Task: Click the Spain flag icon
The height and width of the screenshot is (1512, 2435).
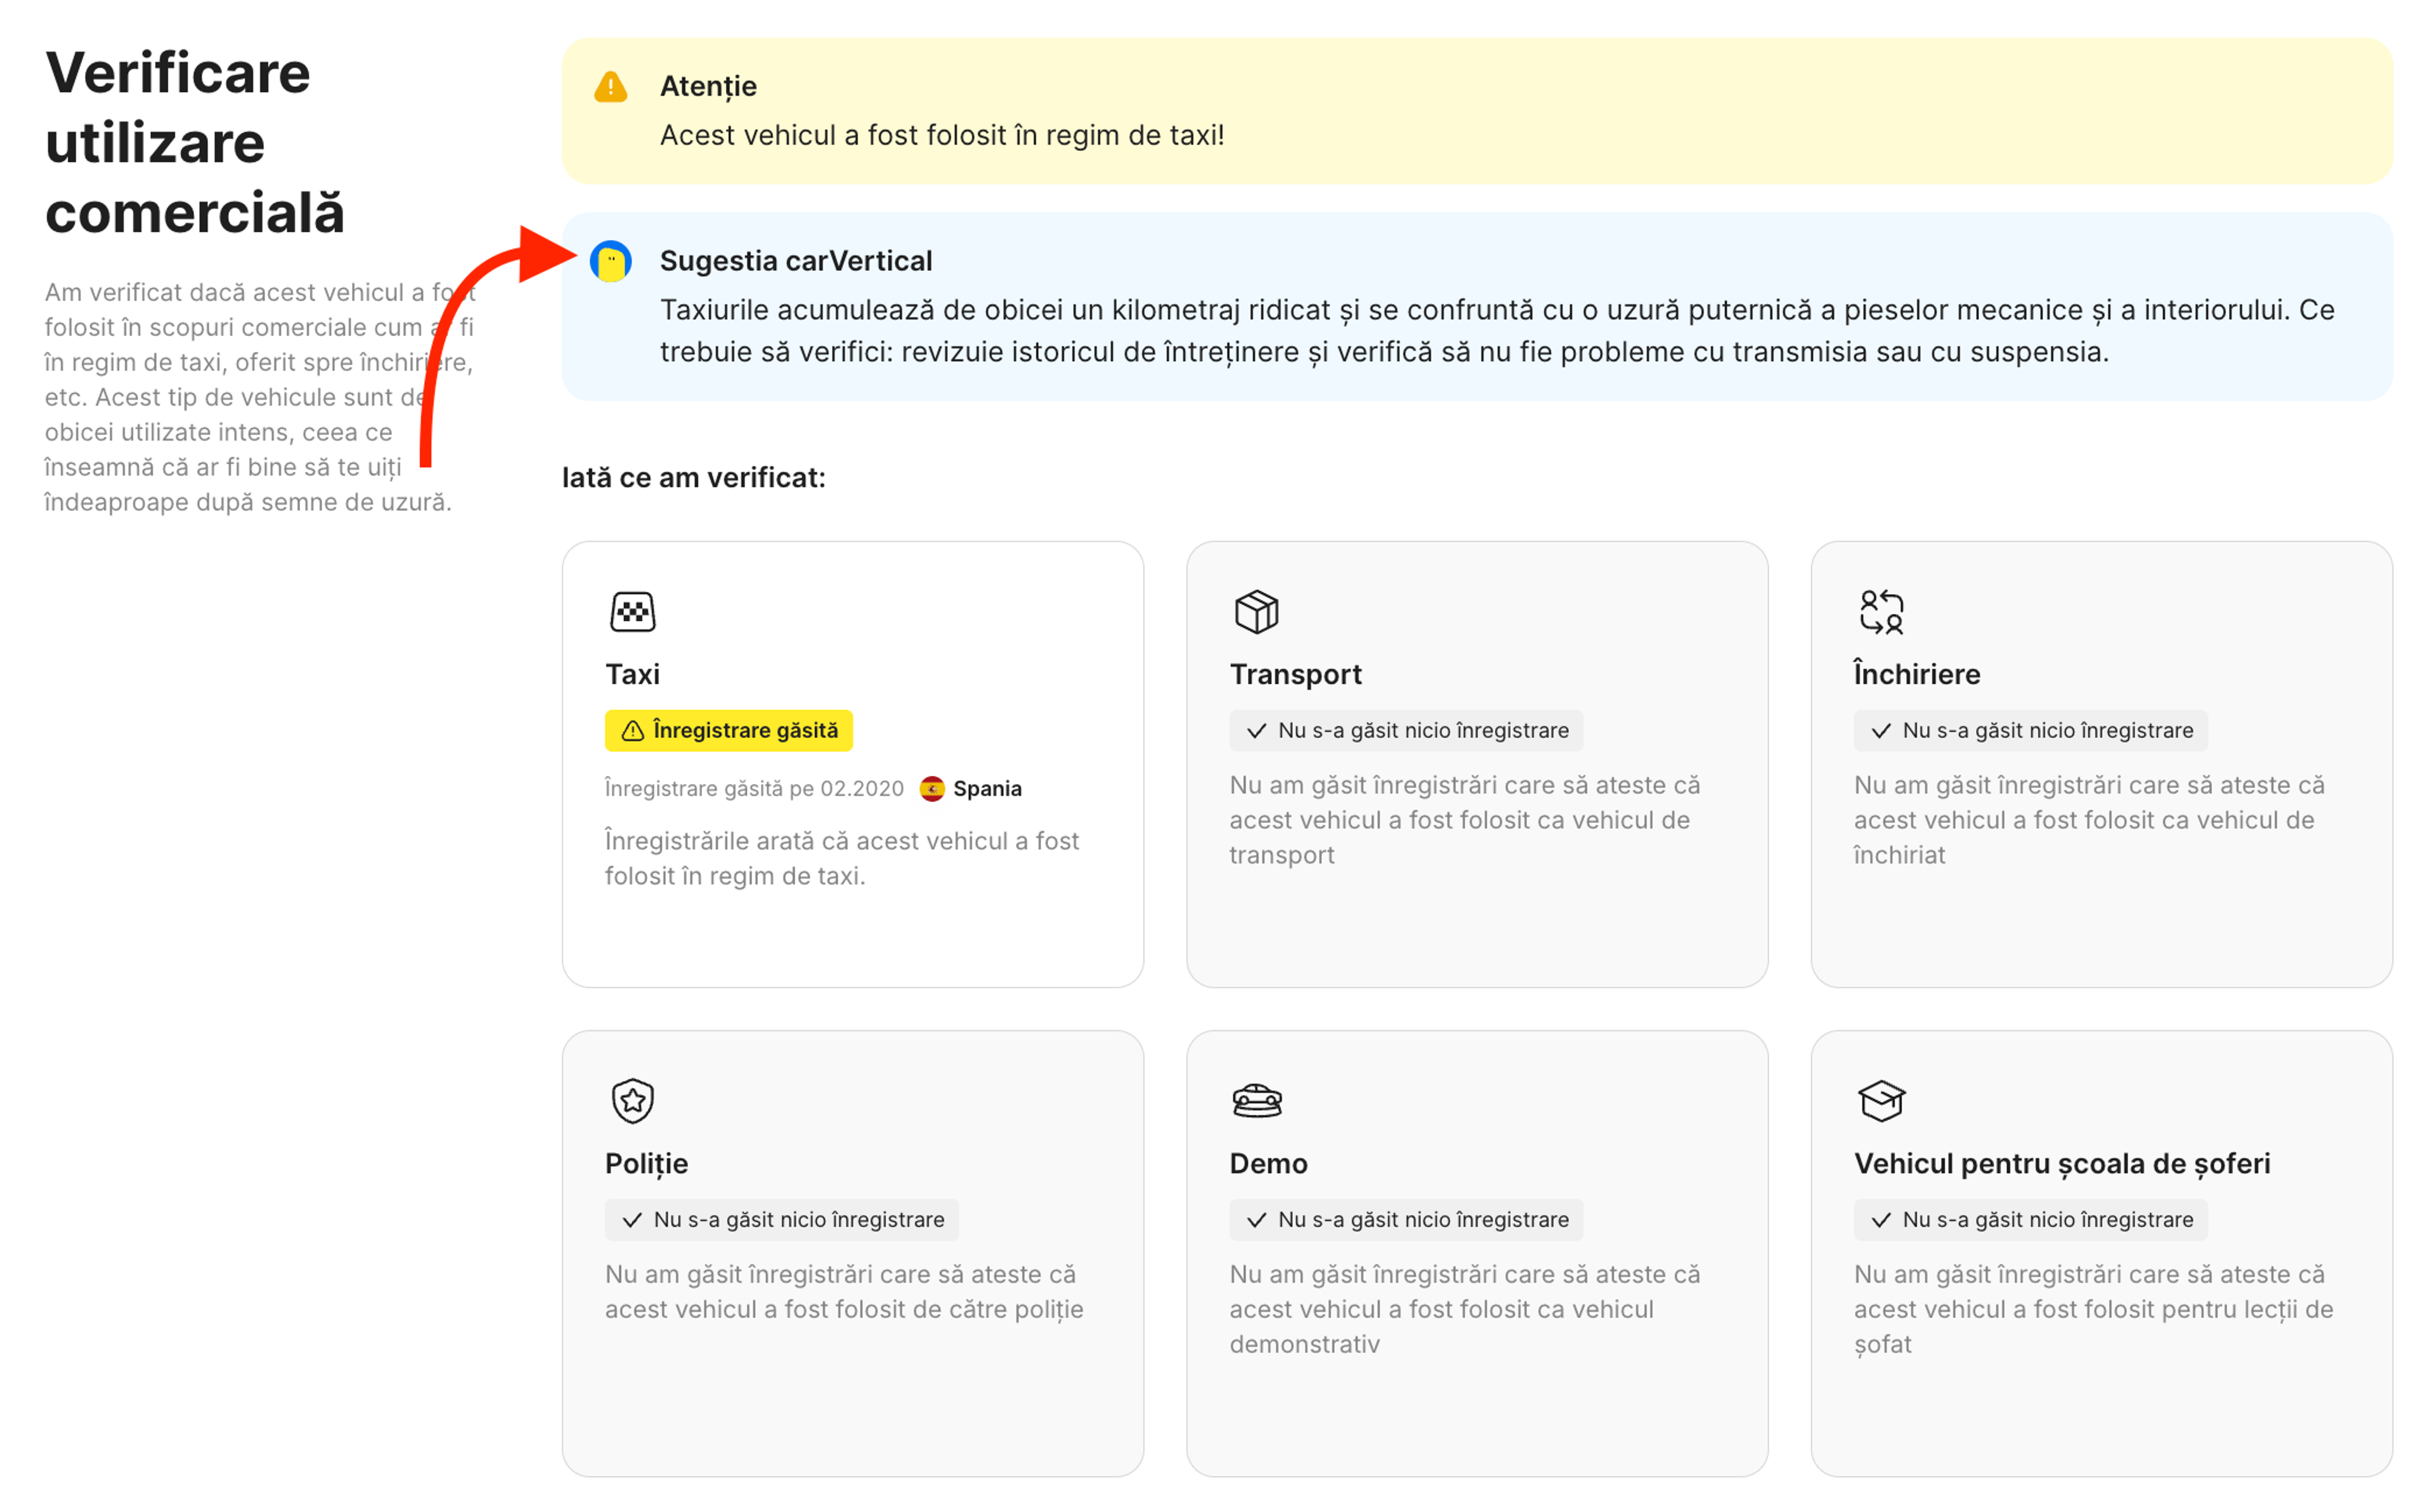Action: click(x=932, y=789)
